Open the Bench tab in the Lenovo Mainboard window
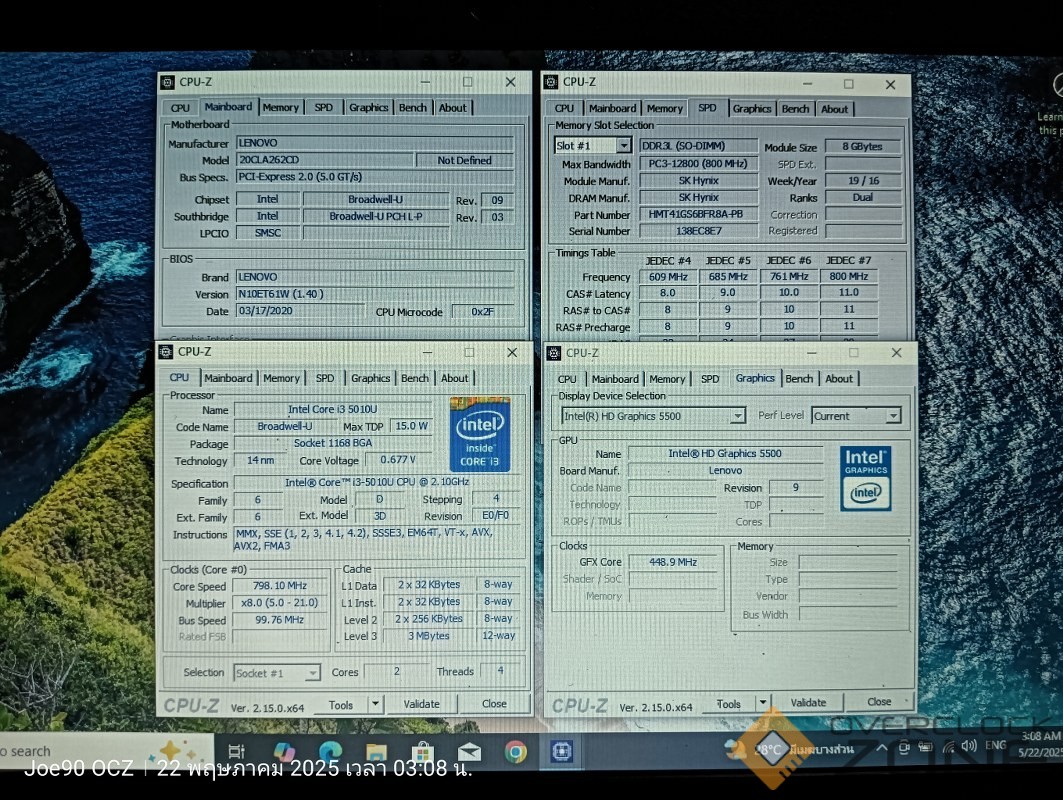Viewport: 1063px width, 800px height. click(413, 107)
